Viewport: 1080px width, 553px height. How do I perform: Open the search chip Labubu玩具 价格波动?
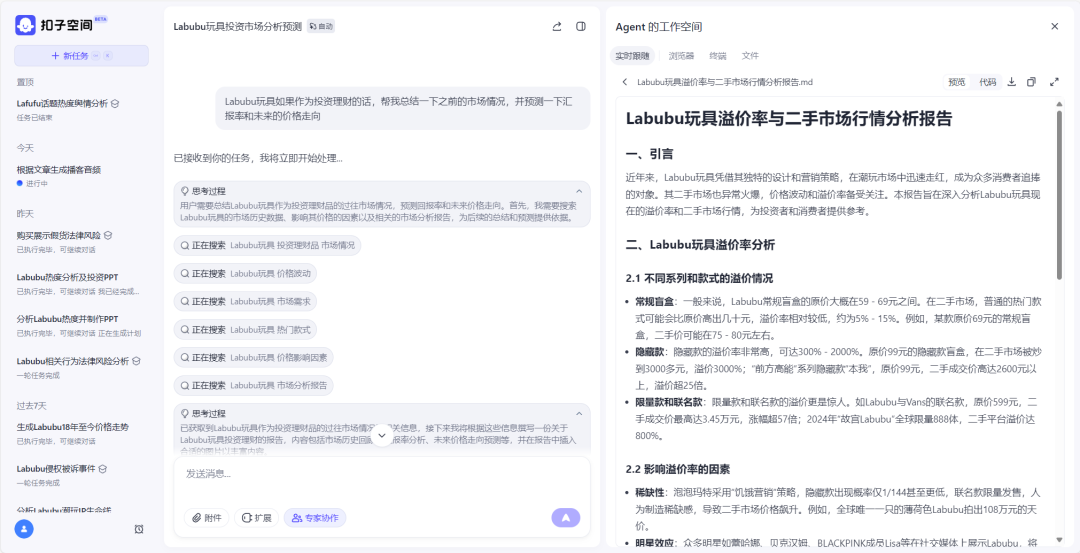pos(245,273)
